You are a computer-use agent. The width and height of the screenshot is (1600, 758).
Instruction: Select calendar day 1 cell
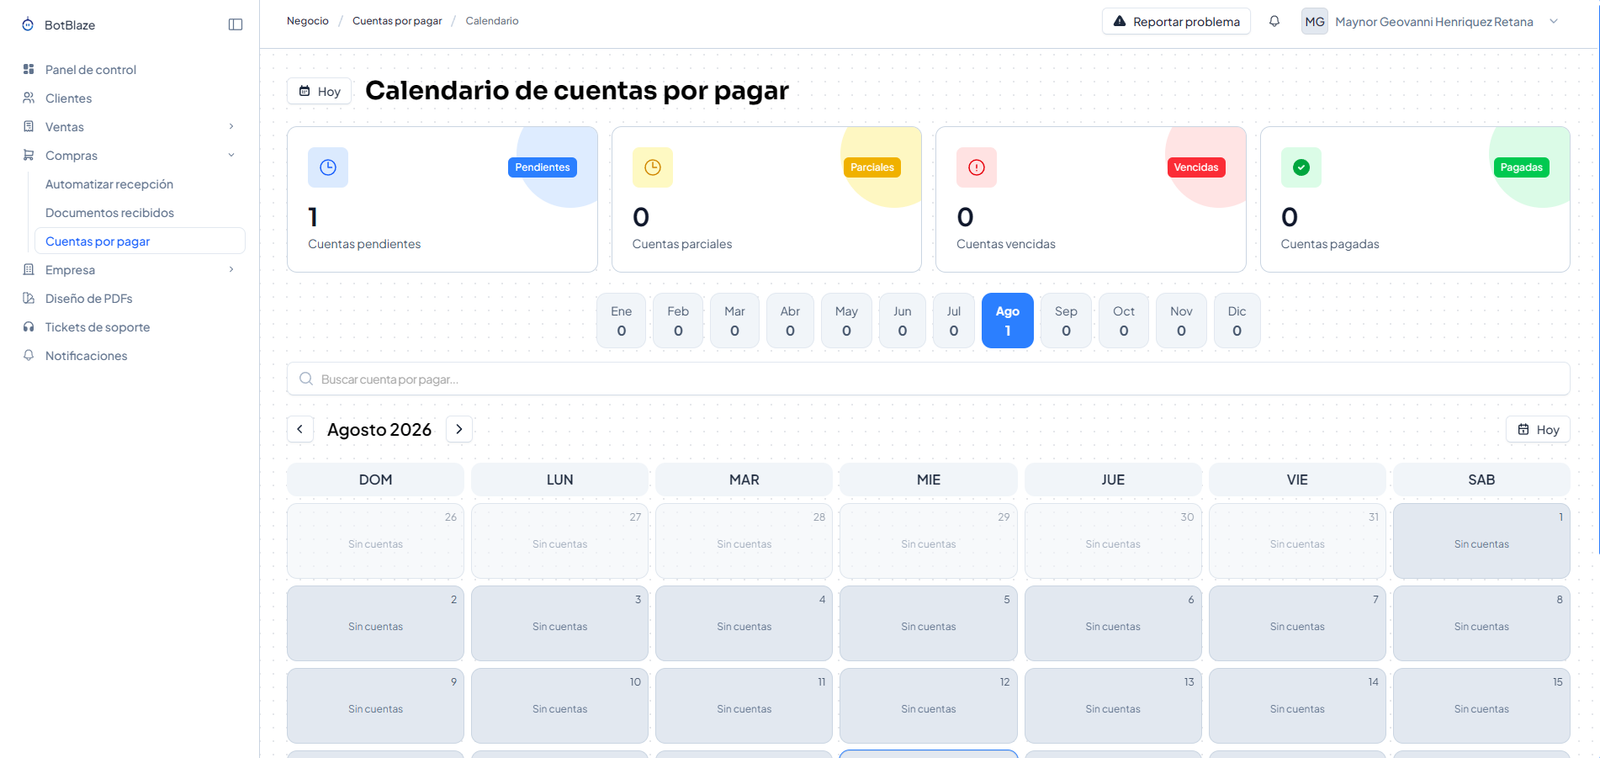coord(1481,541)
